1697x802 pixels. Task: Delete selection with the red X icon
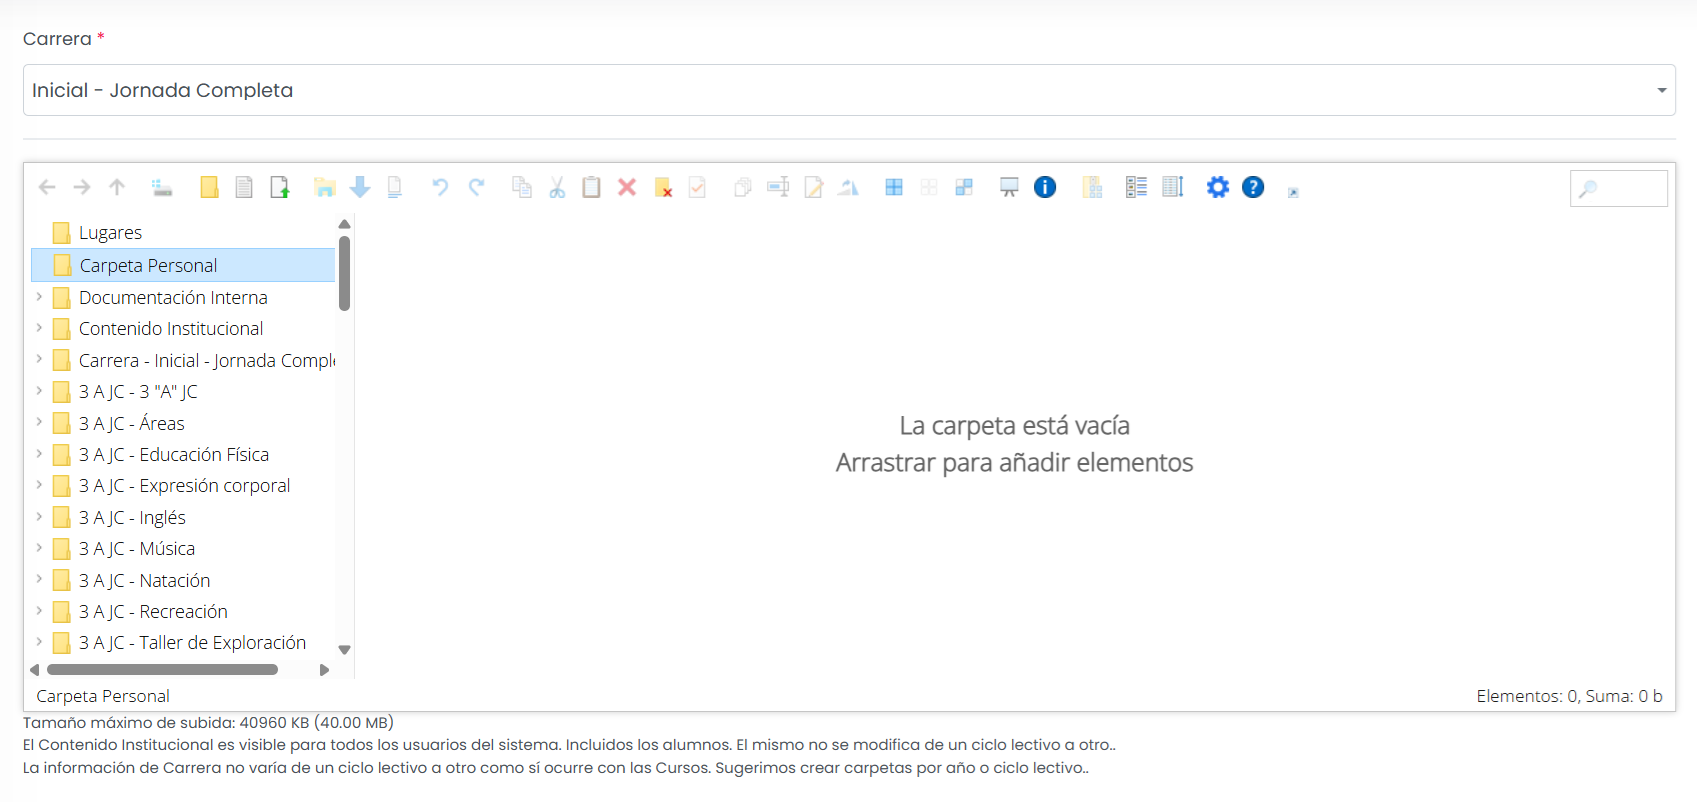(627, 187)
